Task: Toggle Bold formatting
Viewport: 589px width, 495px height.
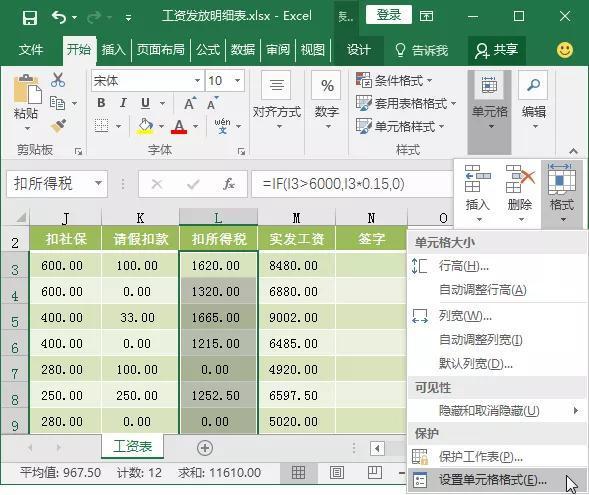Action: tap(101, 103)
